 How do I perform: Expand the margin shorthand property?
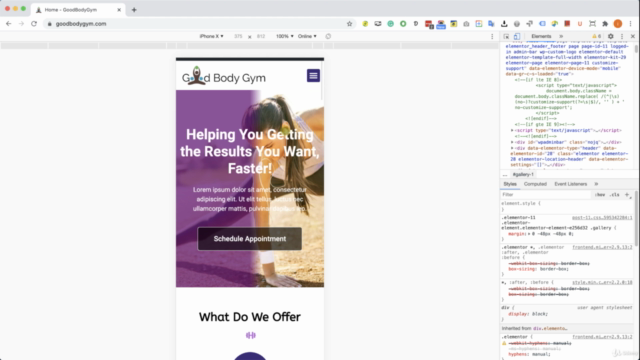coord(529,234)
